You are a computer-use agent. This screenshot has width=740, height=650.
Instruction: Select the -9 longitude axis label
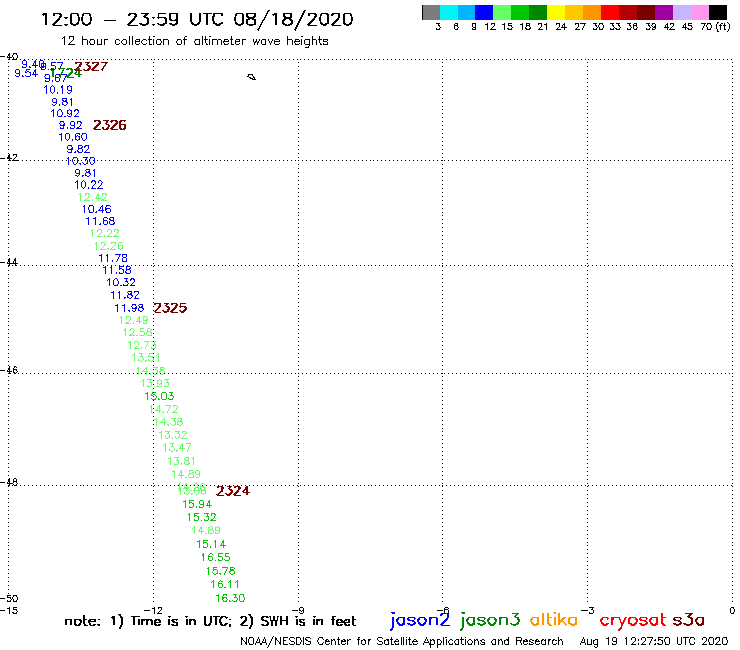pyautogui.click(x=298, y=611)
